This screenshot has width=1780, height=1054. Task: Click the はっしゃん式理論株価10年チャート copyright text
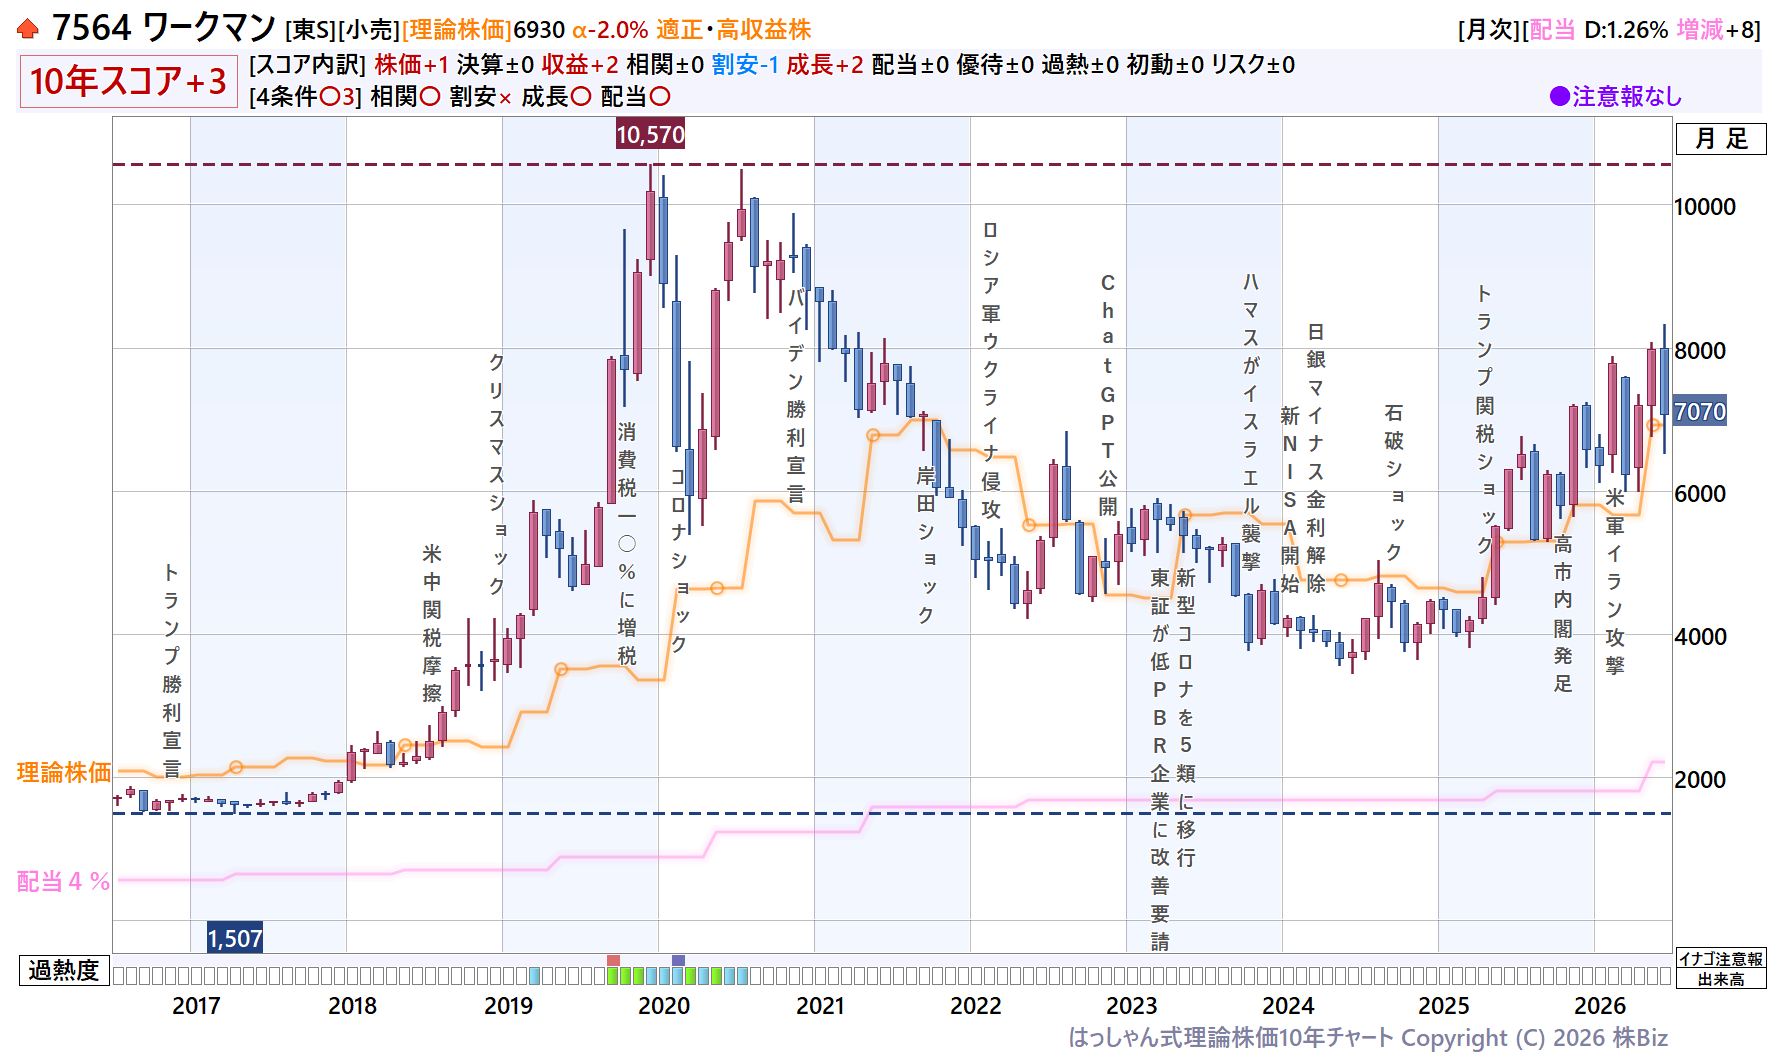point(1368,1038)
